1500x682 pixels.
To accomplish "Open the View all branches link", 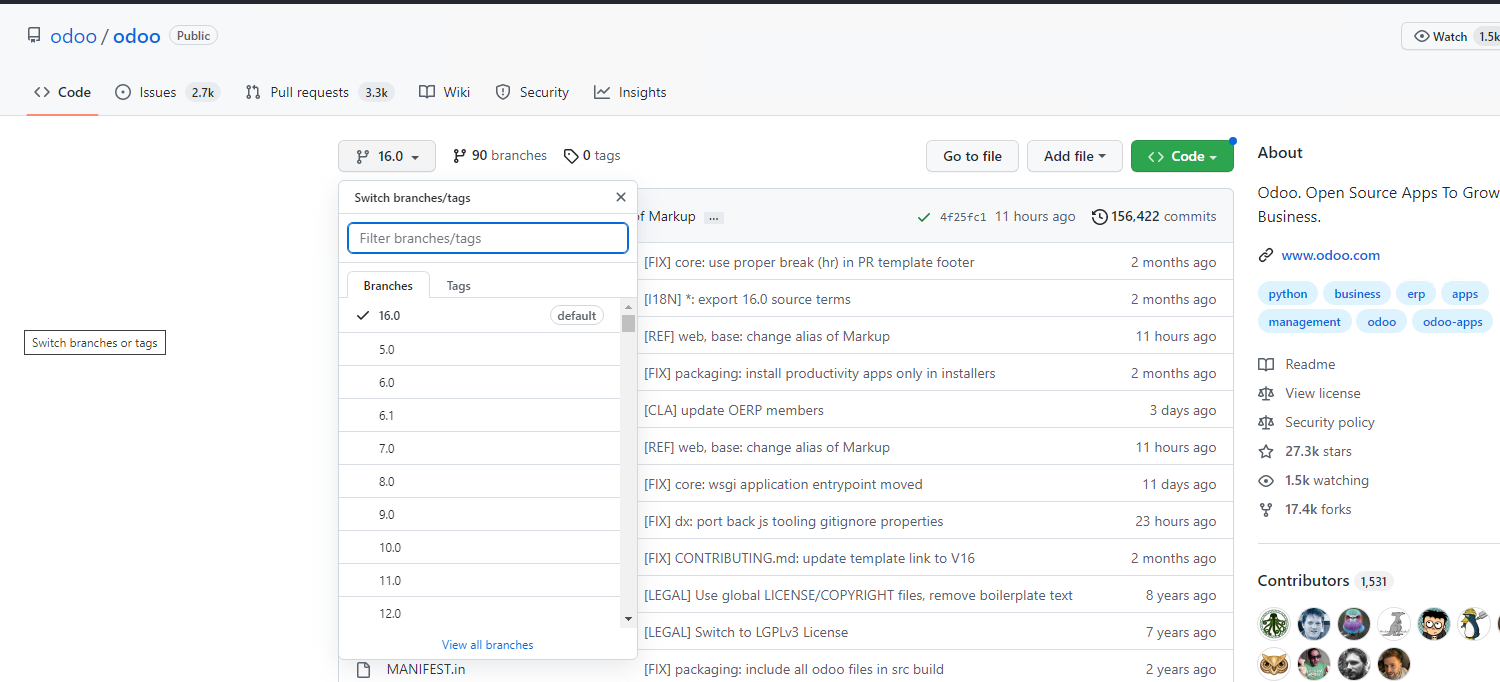I will (x=487, y=645).
